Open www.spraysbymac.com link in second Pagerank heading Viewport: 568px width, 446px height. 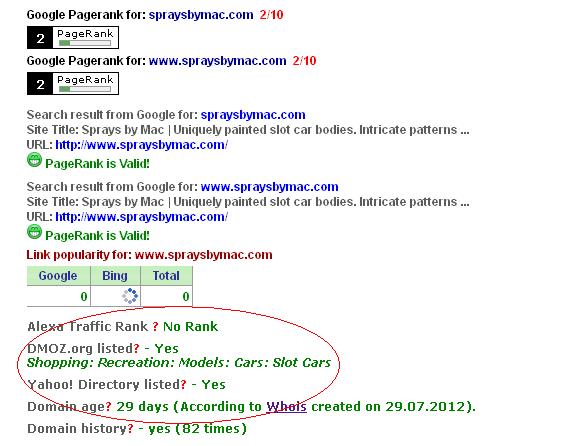(x=217, y=61)
